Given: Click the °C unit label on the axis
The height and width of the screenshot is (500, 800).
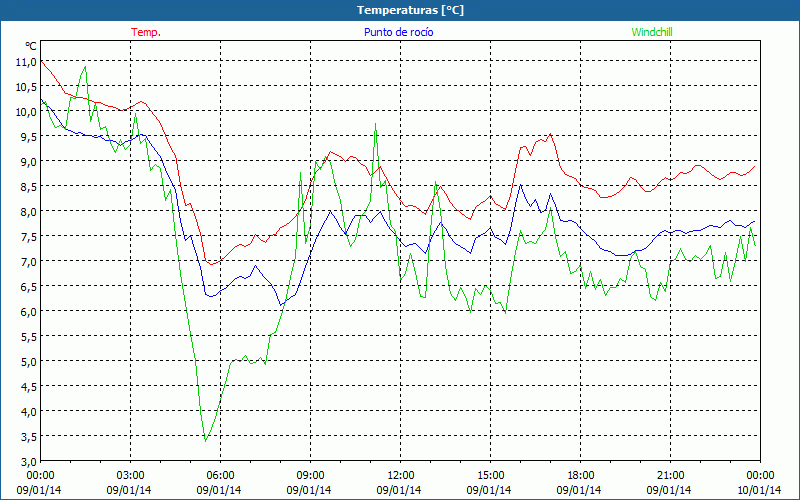Looking at the screenshot, I should [31, 46].
